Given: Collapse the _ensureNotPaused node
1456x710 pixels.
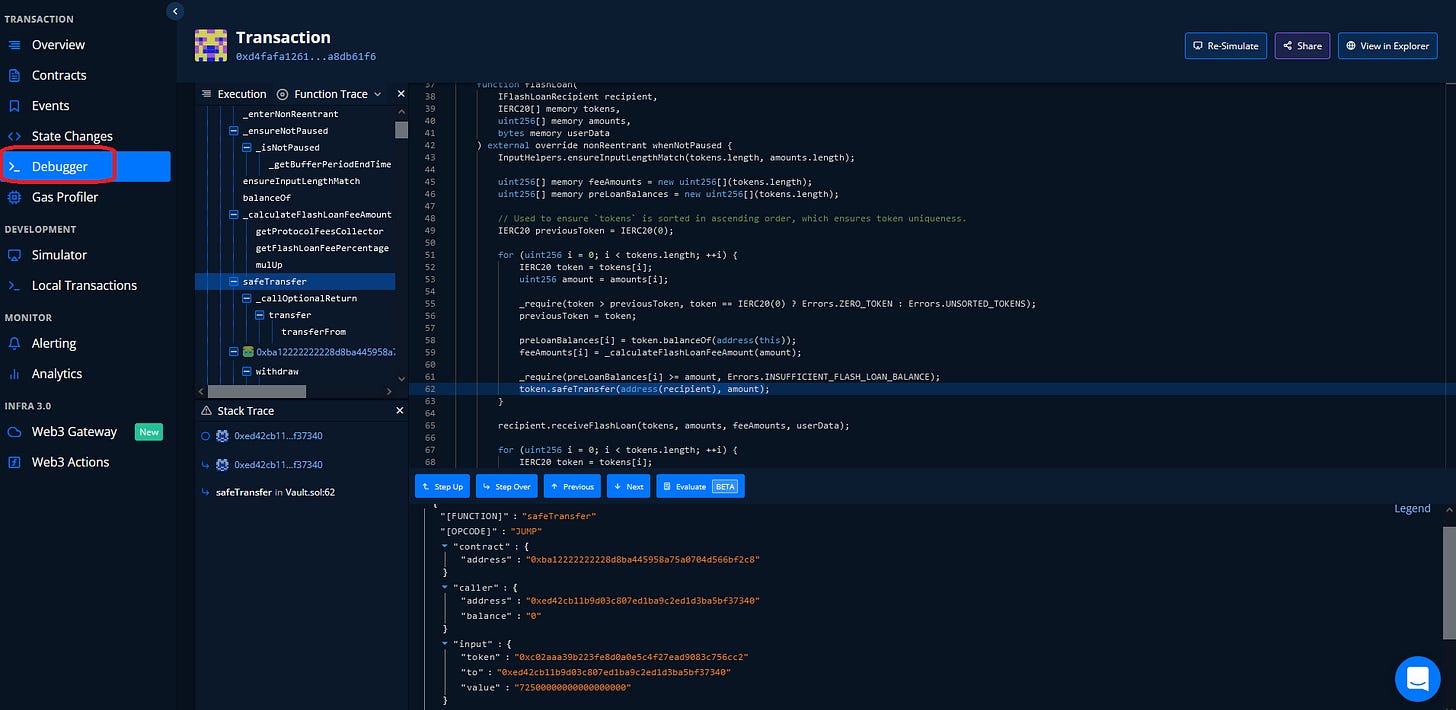Looking at the screenshot, I should (234, 131).
